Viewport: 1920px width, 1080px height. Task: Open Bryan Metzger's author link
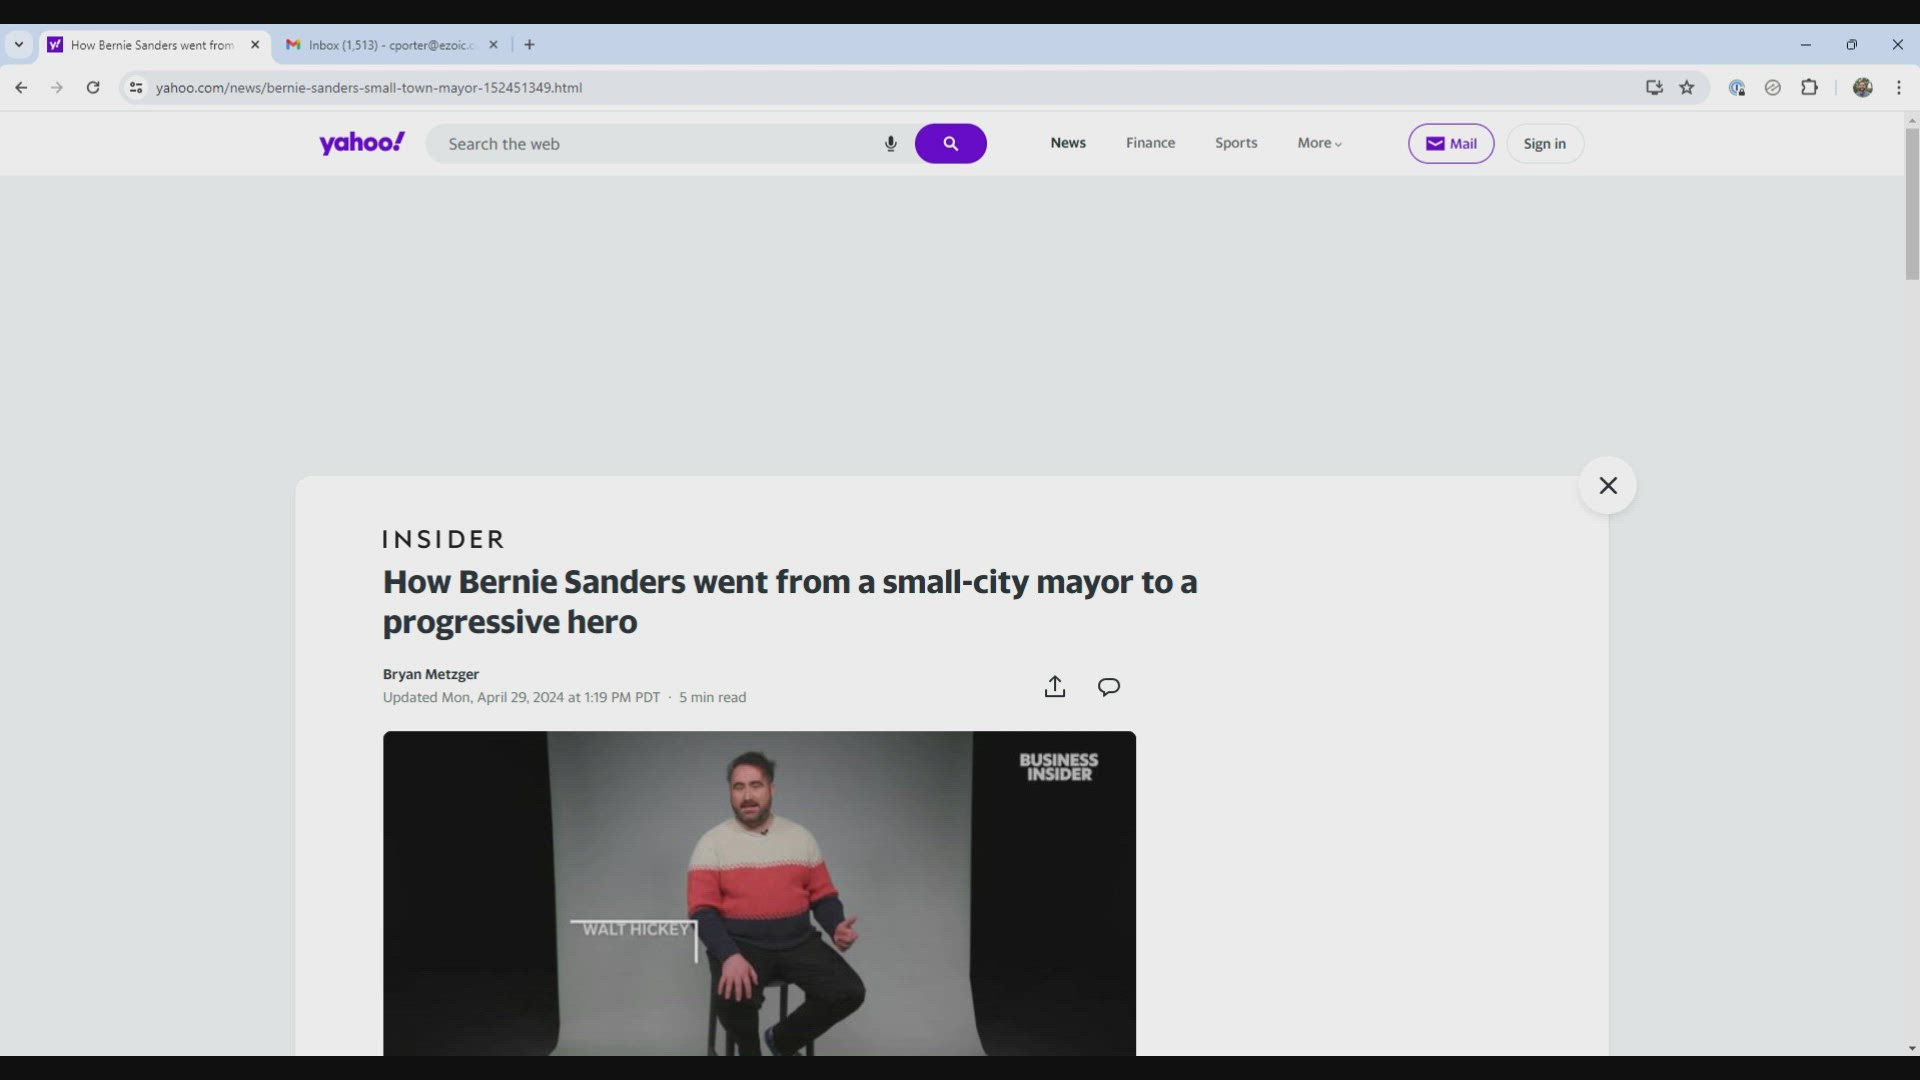(430, 674)
